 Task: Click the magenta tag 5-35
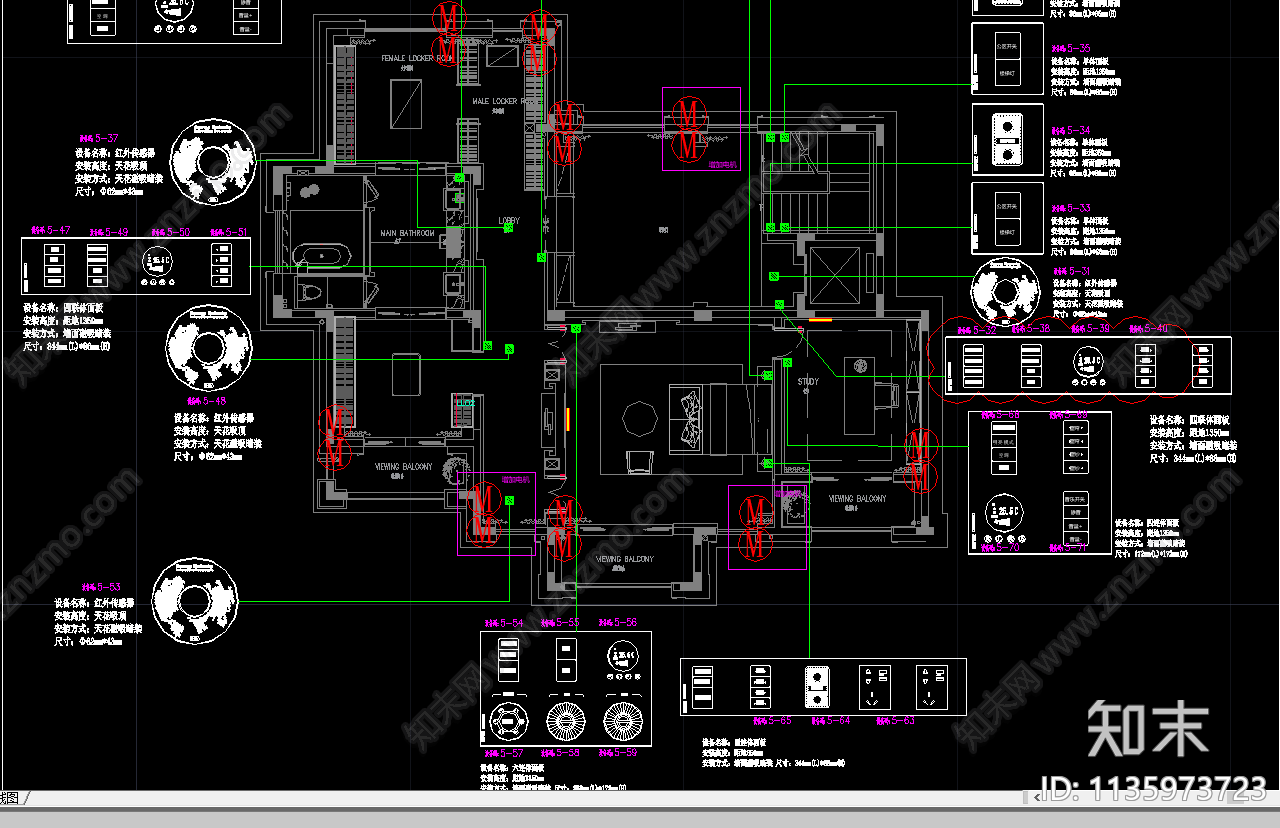click(1071, 48)
